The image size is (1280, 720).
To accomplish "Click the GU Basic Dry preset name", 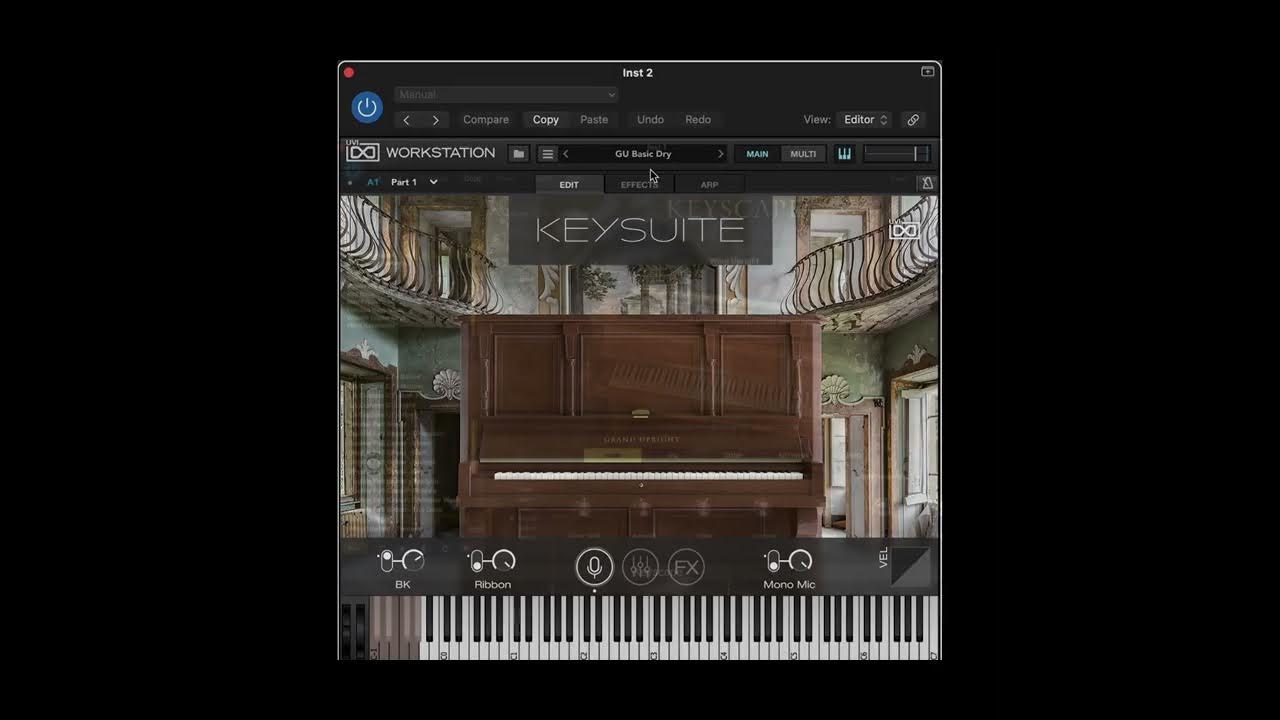I will pos(643,154).
